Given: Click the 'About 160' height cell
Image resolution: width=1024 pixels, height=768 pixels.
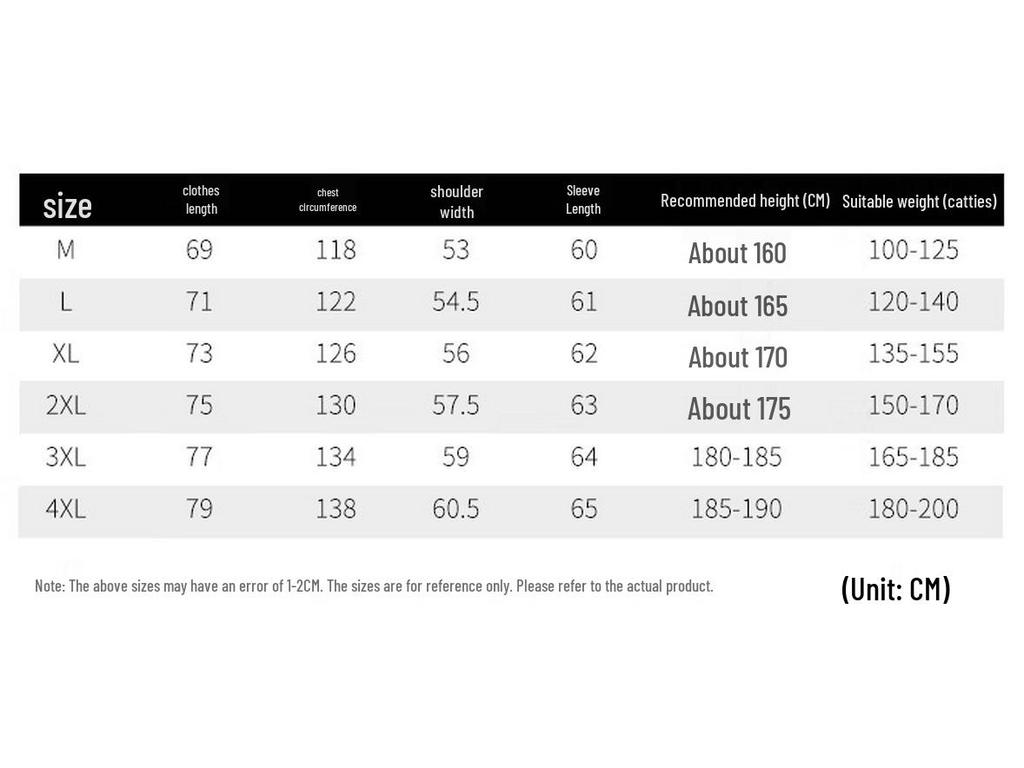Looking at the screenshot, I should pyautogui.click(x=737, y=254).
